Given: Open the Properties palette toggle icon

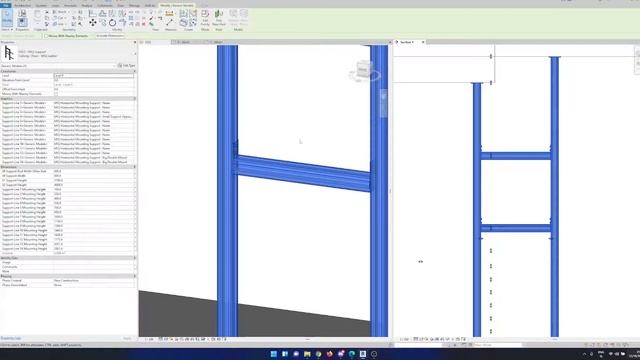Looking at the screenshot, I should (x=22, y=22).
